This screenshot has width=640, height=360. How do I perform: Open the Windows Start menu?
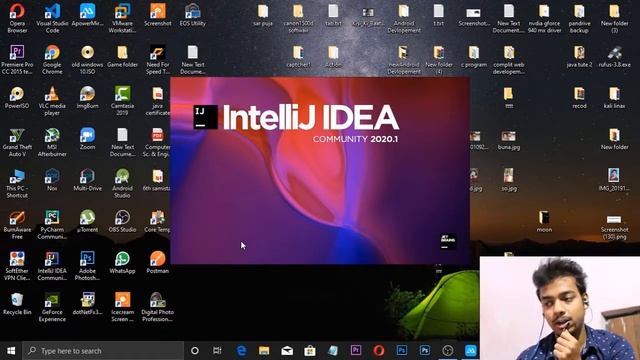click(x=11, y=351)
